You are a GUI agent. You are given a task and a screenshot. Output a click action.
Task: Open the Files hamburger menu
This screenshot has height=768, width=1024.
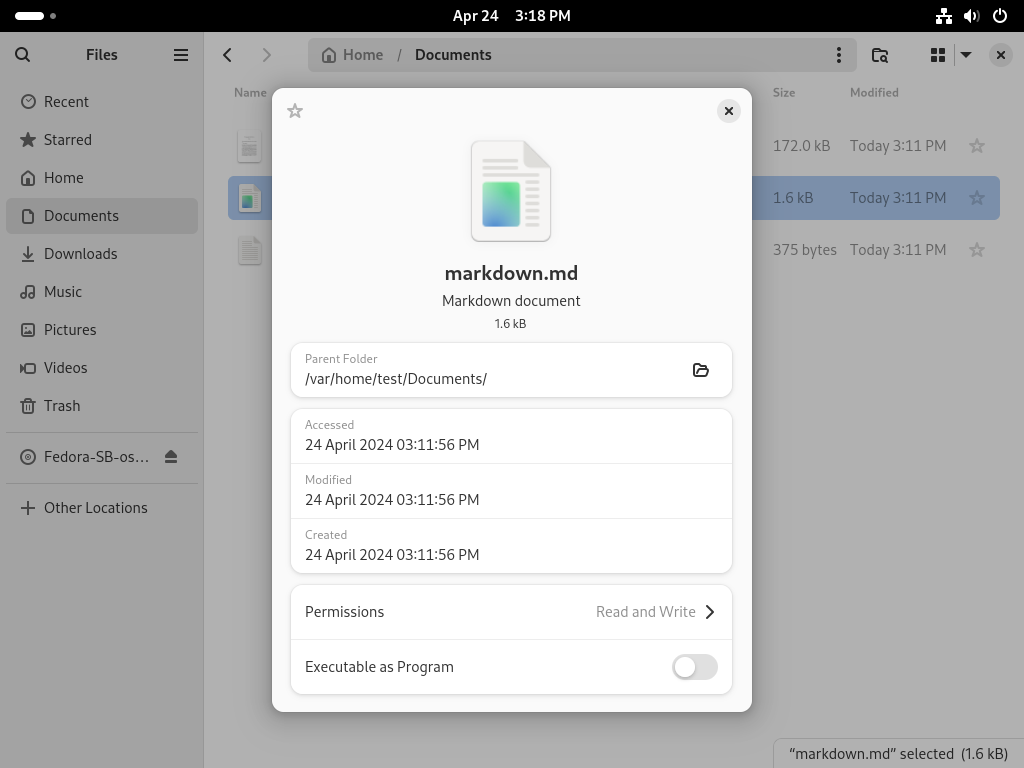click(181, 55)
